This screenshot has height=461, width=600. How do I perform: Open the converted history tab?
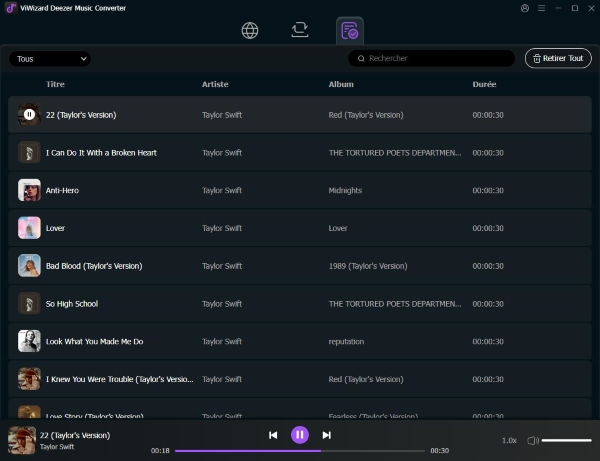(x=349, y=31)
